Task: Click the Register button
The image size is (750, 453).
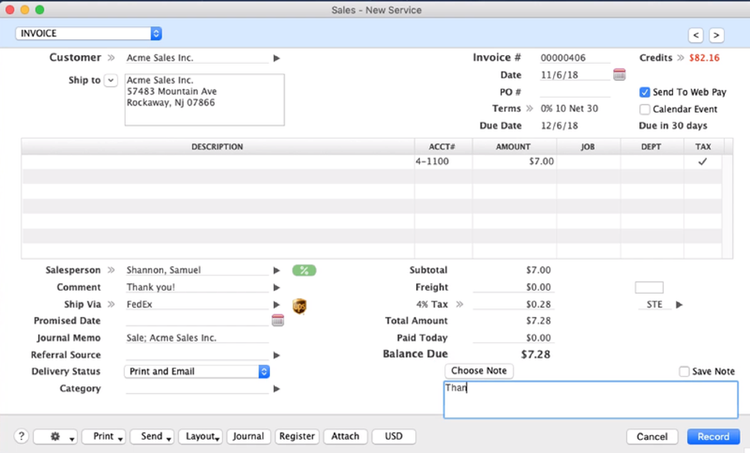Action: point(297,436)
